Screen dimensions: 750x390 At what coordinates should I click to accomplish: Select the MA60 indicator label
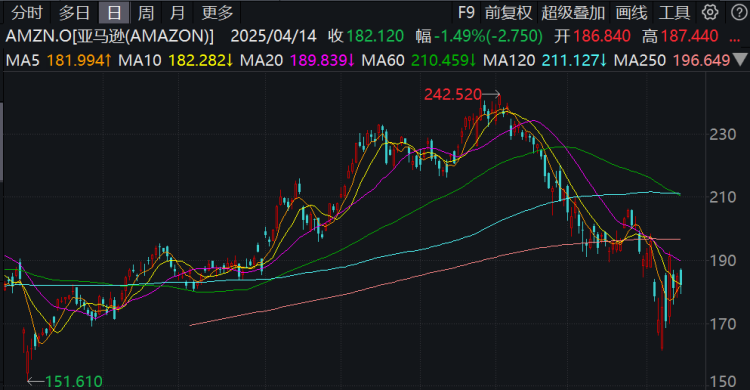point(383,60)
